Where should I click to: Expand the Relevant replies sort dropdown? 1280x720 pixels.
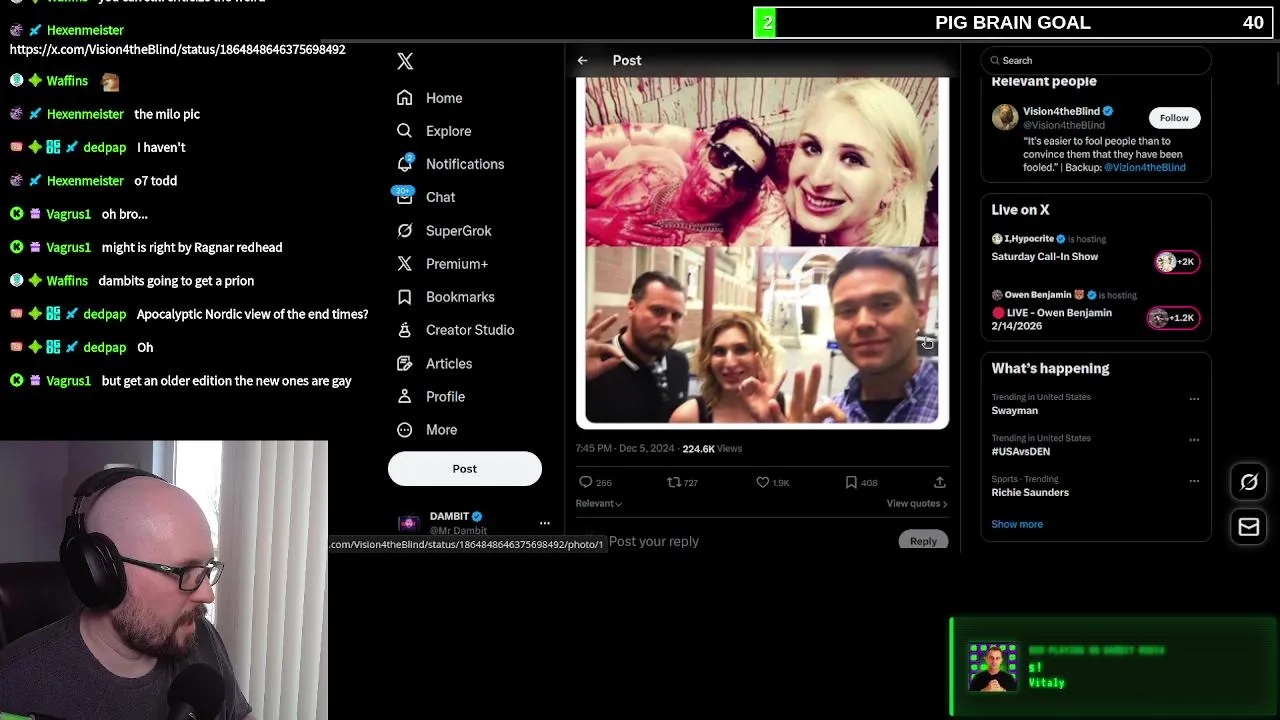(599, 504)
